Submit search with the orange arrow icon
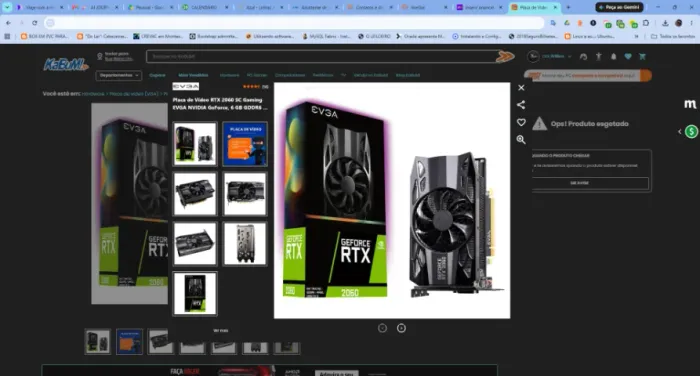Screen dimensions: 700x376 pyautogui.click(x=505, y=56)
